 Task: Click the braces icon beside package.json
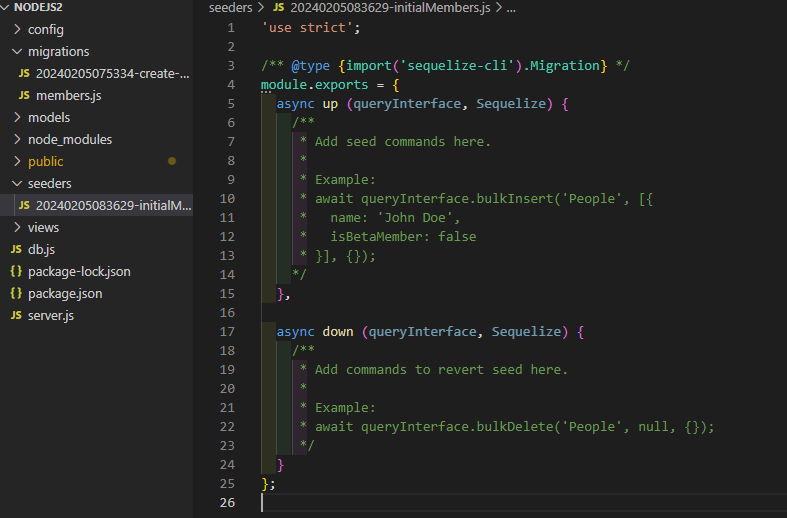tap(16, 294)
